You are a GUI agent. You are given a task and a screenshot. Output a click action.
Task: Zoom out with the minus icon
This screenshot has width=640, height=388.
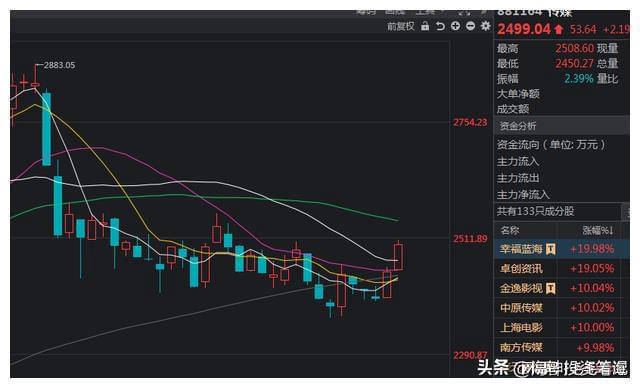coord(470,26)
